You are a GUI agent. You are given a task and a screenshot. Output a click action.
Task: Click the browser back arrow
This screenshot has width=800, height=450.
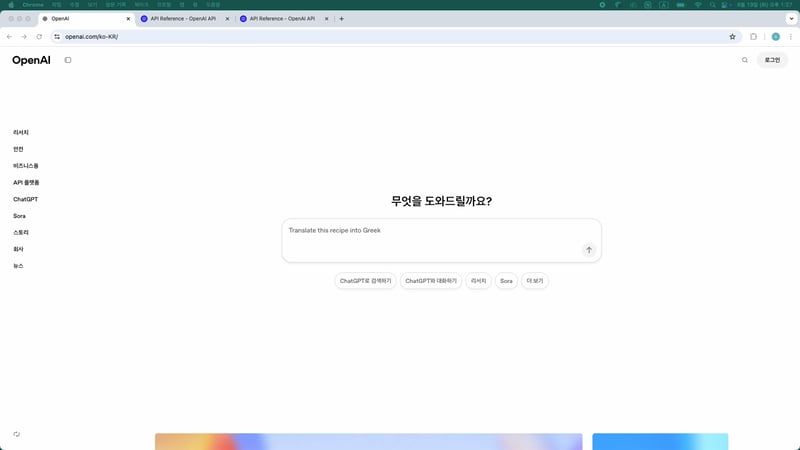(9, 36)
